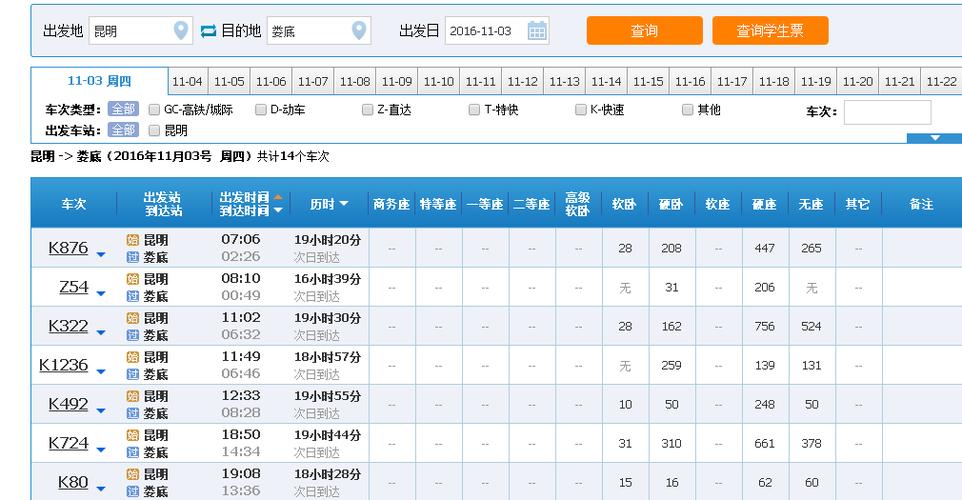Switch to the 11-10 date tab
962x500 pixels.
pyautogui.click(x=439, y=82)
